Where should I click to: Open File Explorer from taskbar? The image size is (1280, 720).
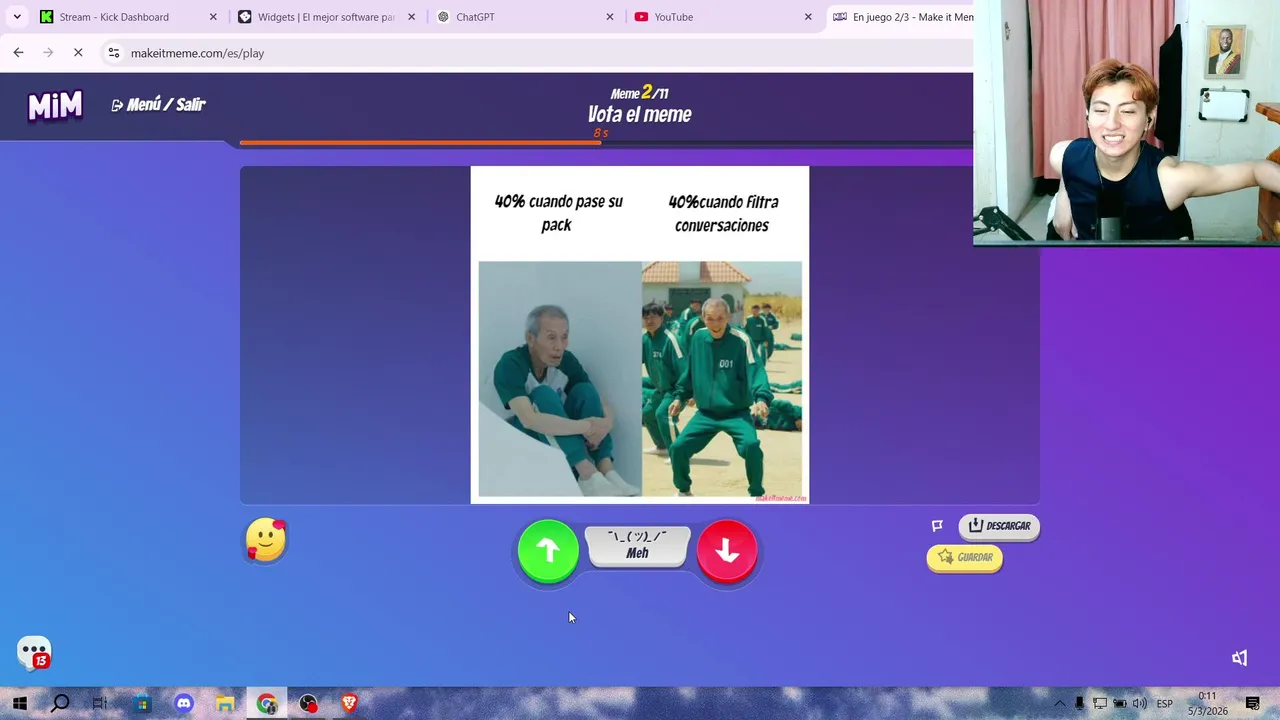(x=225, y=703)
